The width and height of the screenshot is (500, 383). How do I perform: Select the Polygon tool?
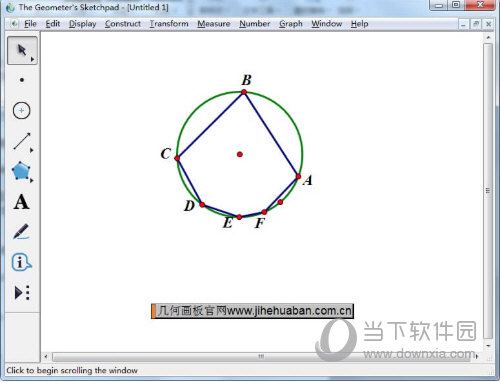[x=21, y=171]
